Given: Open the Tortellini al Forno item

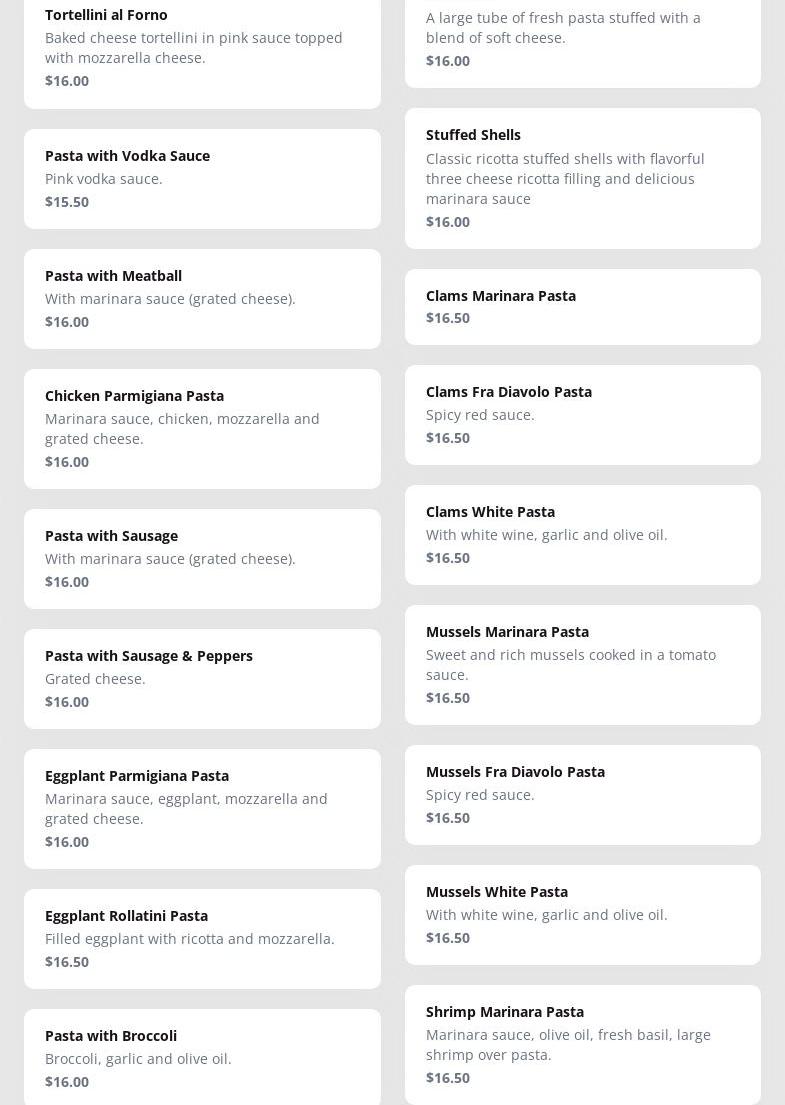Looking at the screenshot, I should [202, 47].
